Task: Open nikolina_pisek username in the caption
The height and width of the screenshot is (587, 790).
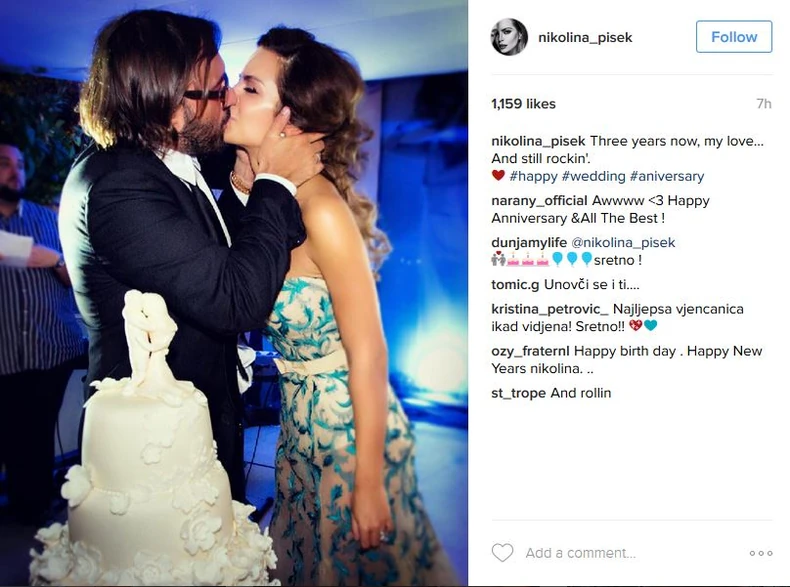Action: (538, 141)
